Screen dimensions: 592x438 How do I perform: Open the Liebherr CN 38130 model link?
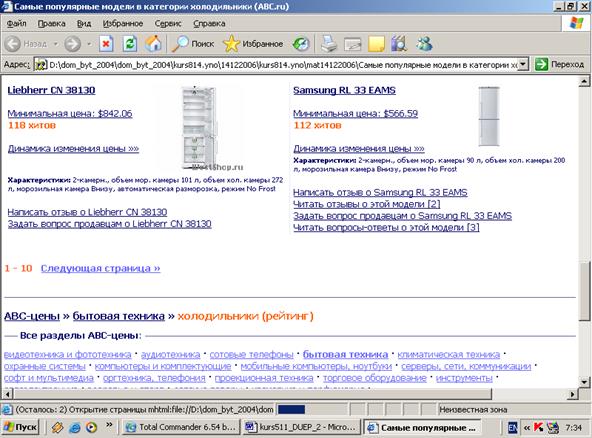51,90
